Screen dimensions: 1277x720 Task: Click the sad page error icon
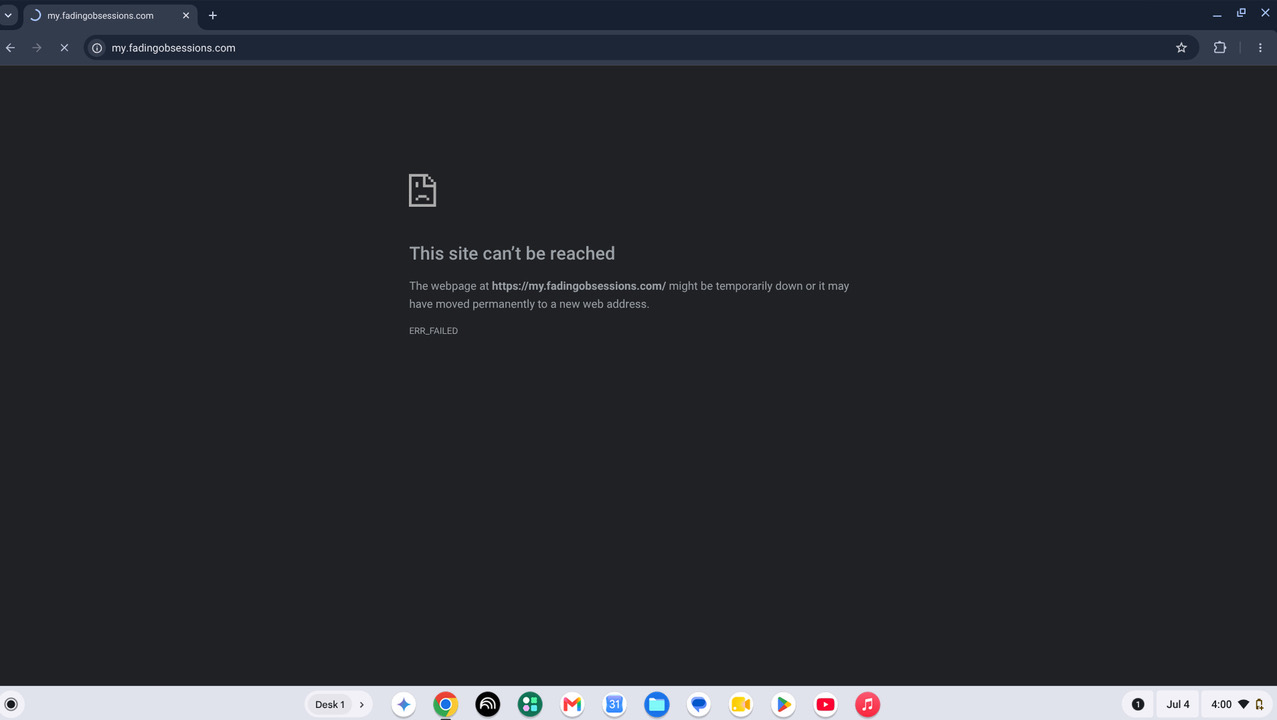(422, 190)
